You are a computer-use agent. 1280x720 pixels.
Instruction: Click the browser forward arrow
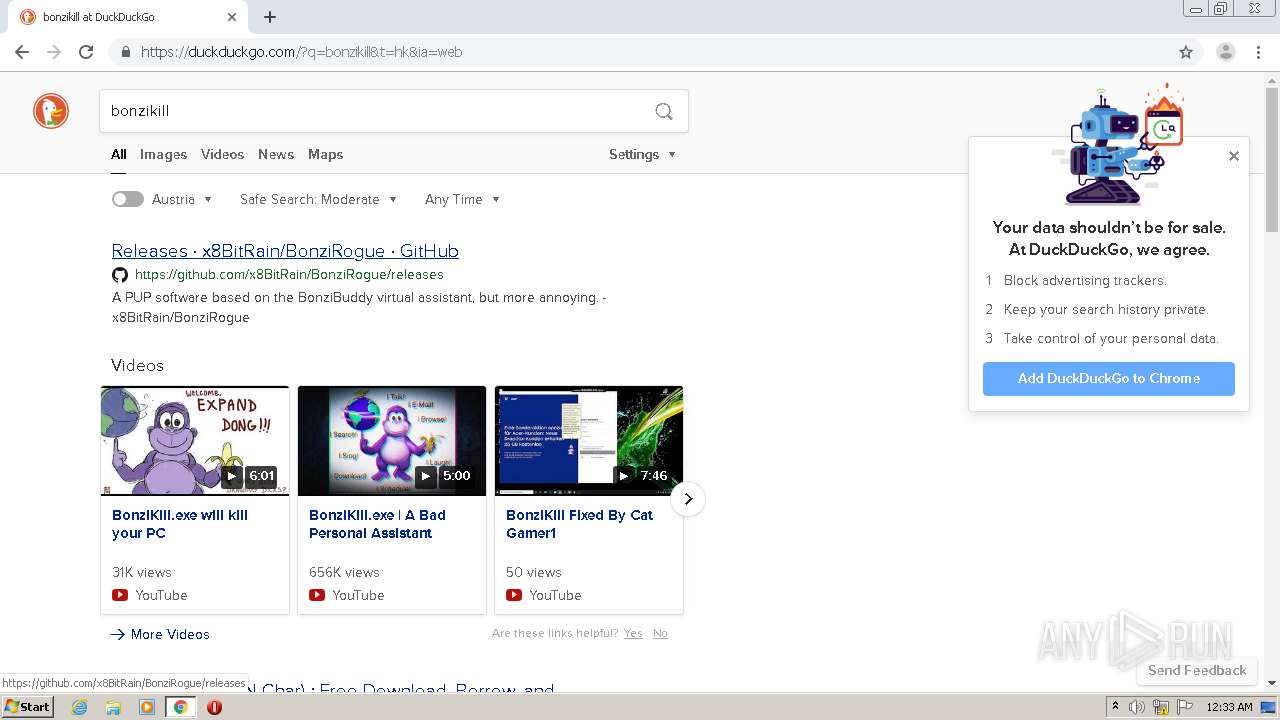click(x=54, y=52)
